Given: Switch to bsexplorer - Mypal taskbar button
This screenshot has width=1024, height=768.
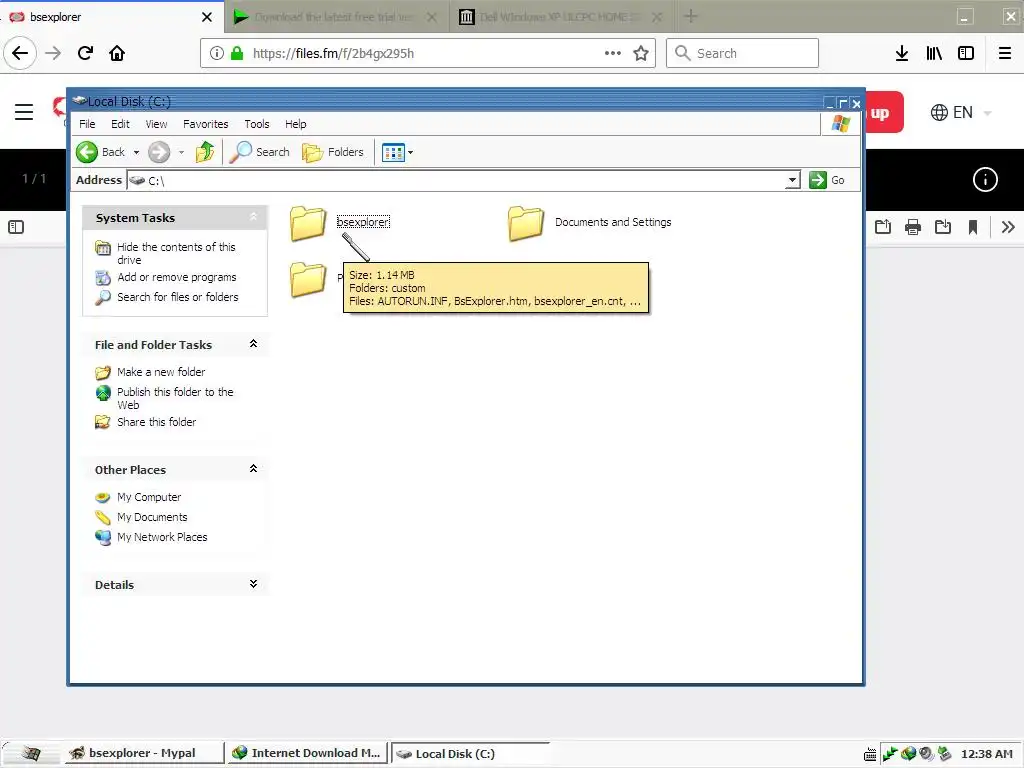Looking at the screenshot, I should tap(143, 753).
